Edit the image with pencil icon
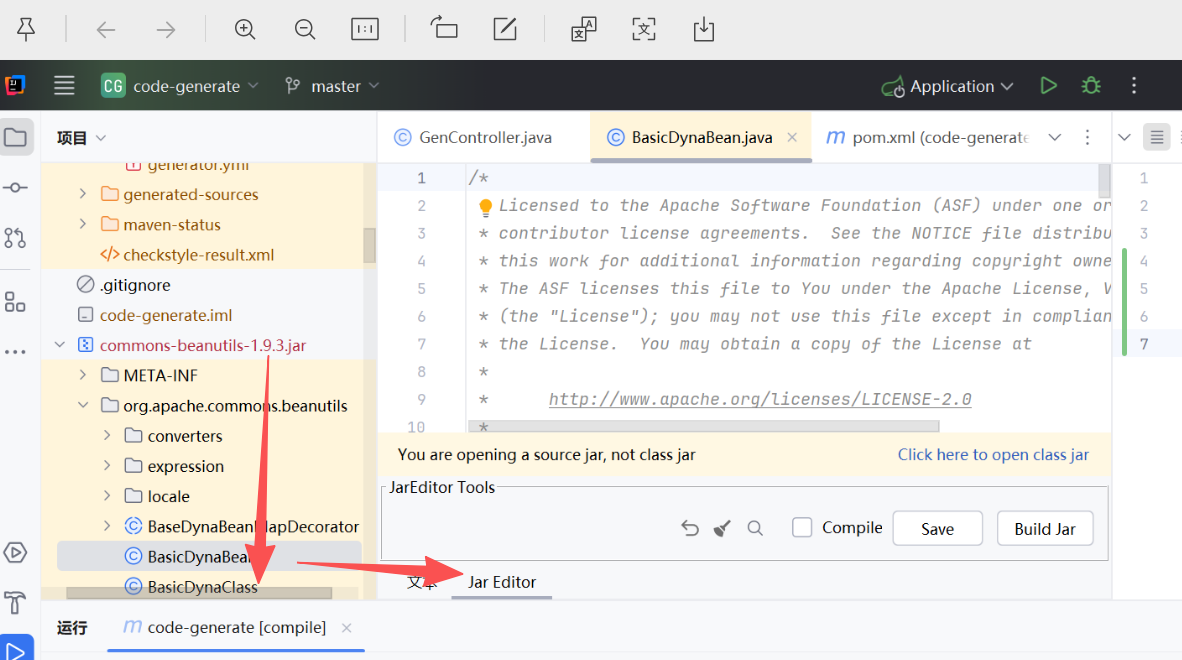The height and width of the screenshot is (660, 1182). click(x=505, y=29)
